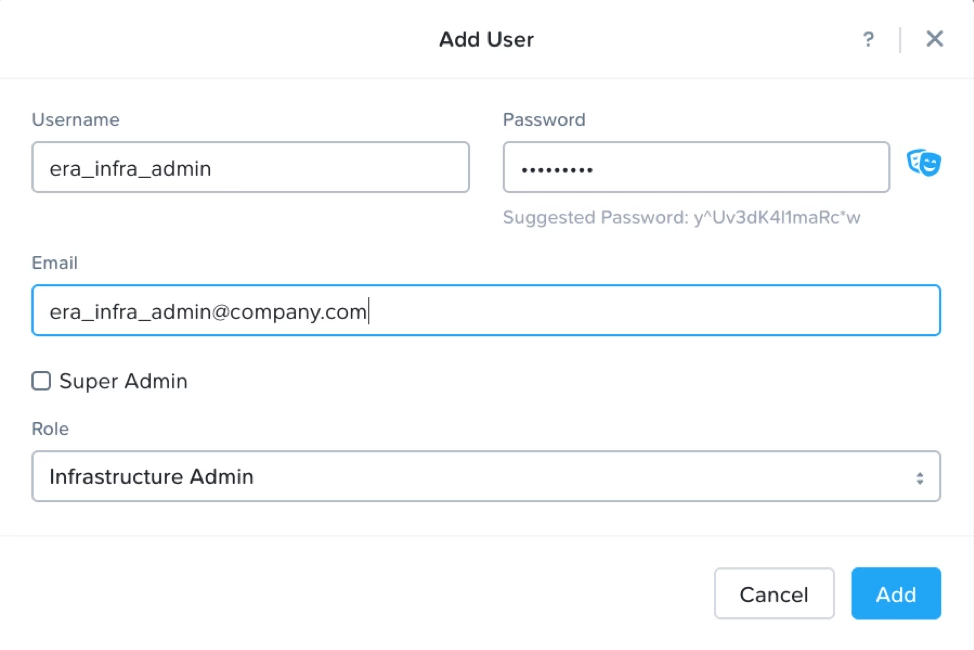Click the Super Admin label text

123,381
